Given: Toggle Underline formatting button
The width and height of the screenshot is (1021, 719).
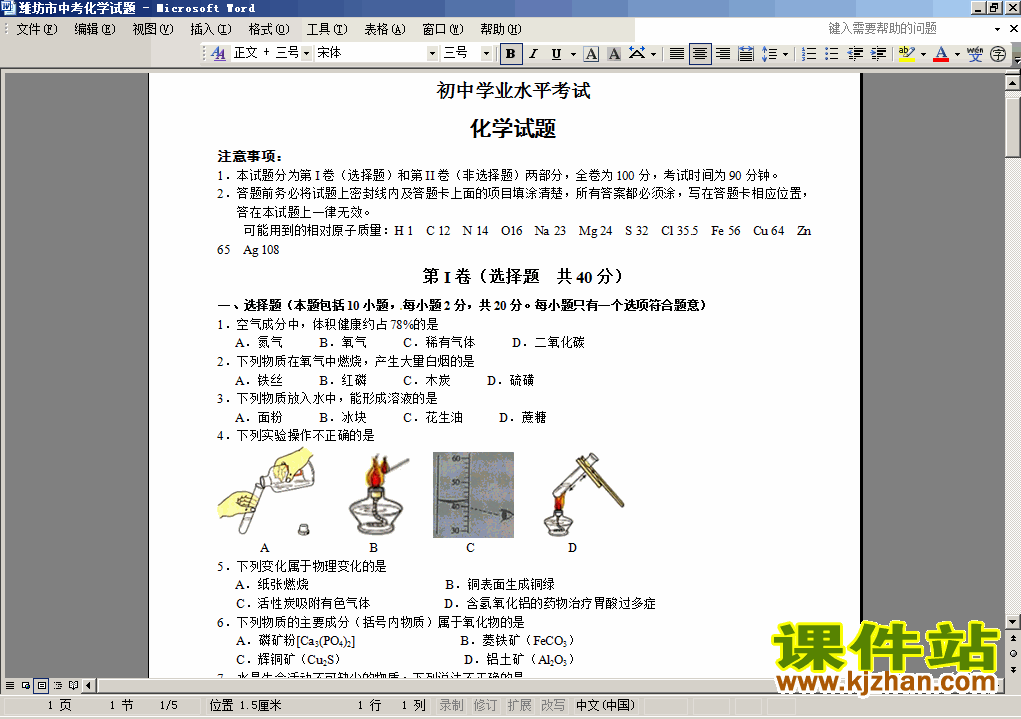Looking at the screenshot, I should [556, 53].
